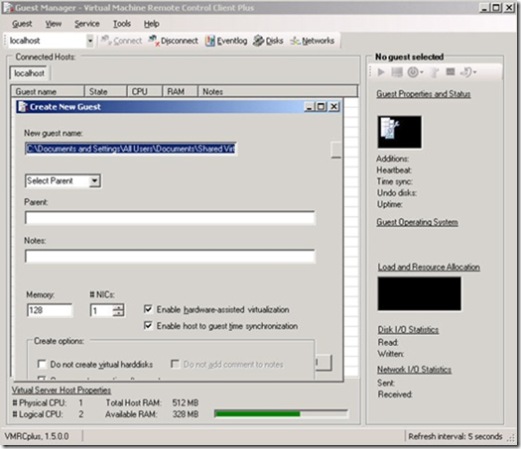521x449 pixels.
Task: Open Load and Resource Allocation link
Action: click(x=429, y=267)
